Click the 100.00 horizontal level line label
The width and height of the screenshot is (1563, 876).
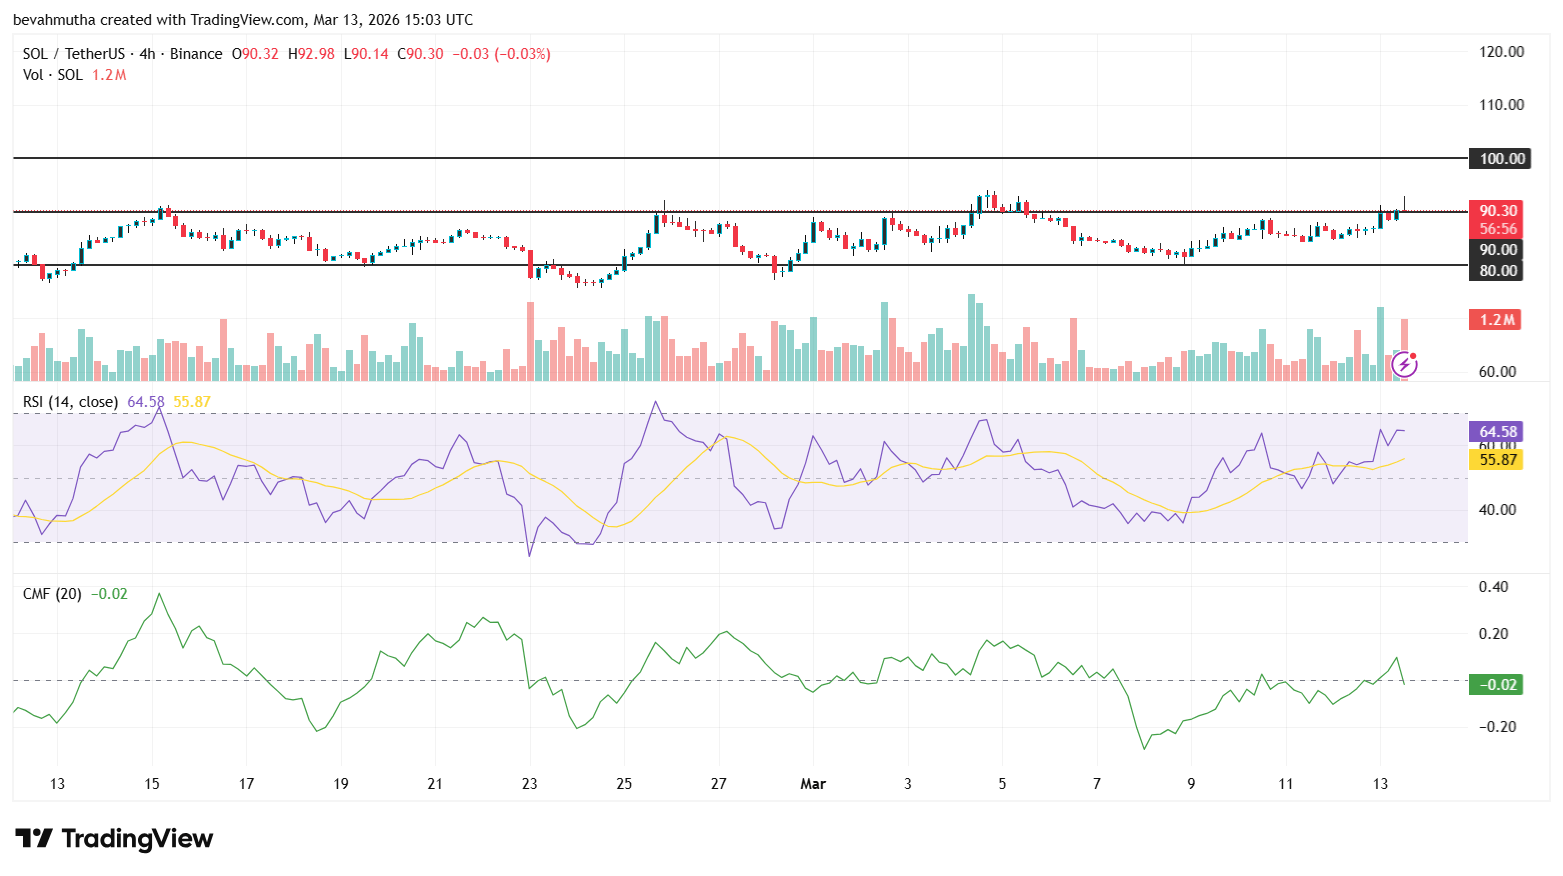[x=1498, y=157]
